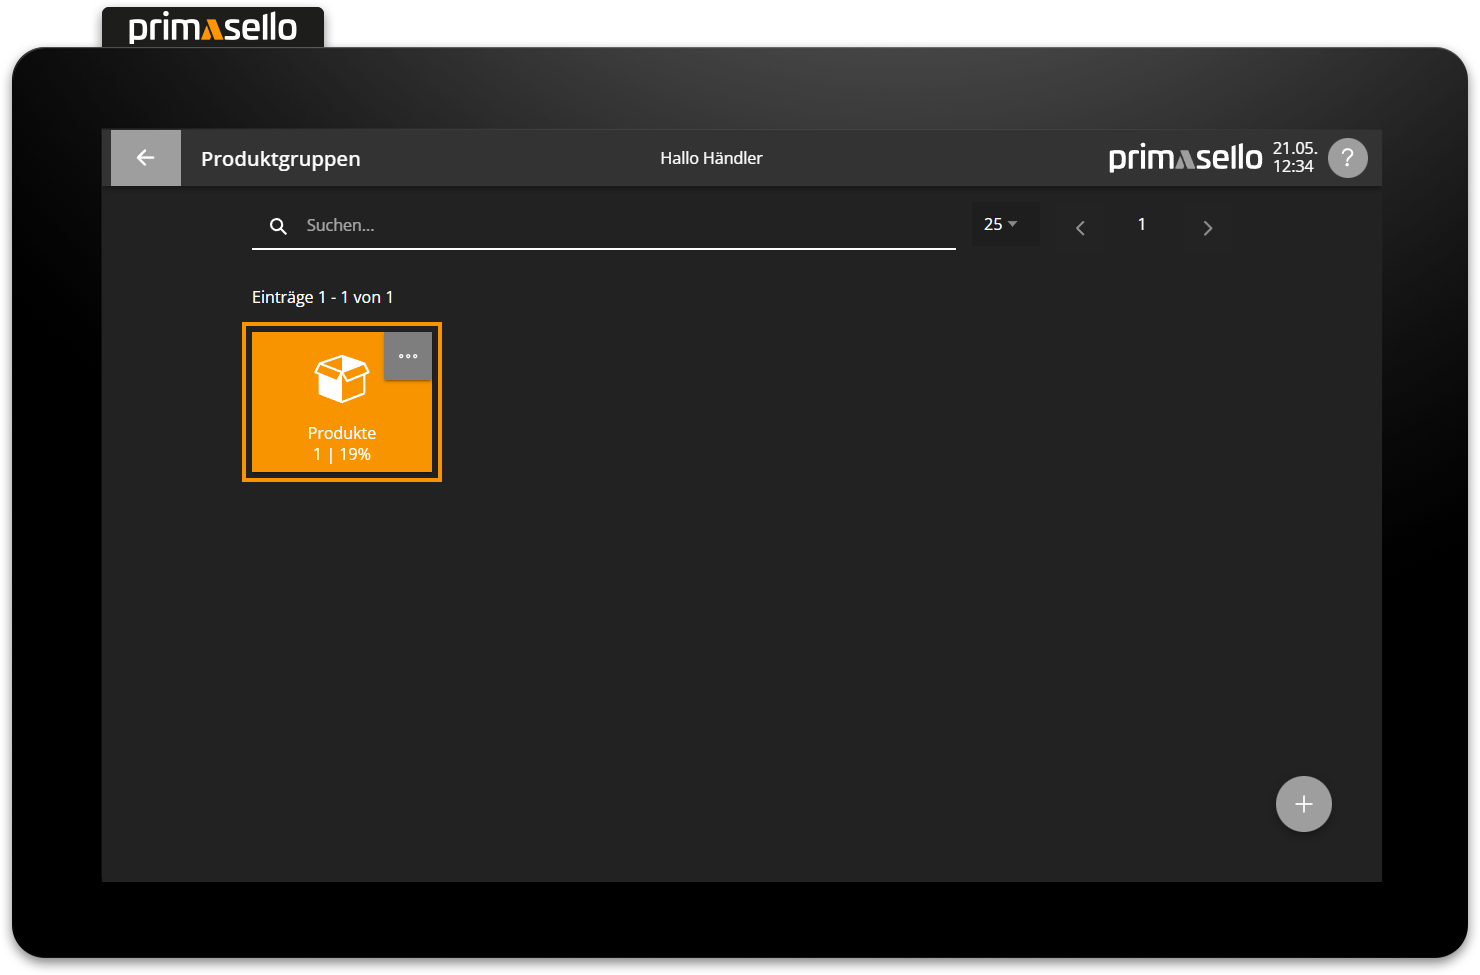
Task: Click the Produktgruppen page title
Action: coord(281,159)
